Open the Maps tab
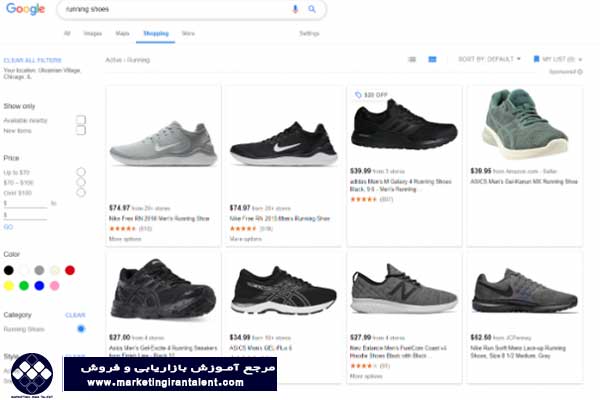The width and height of the screenshot is (600, 400). (122, 33)
